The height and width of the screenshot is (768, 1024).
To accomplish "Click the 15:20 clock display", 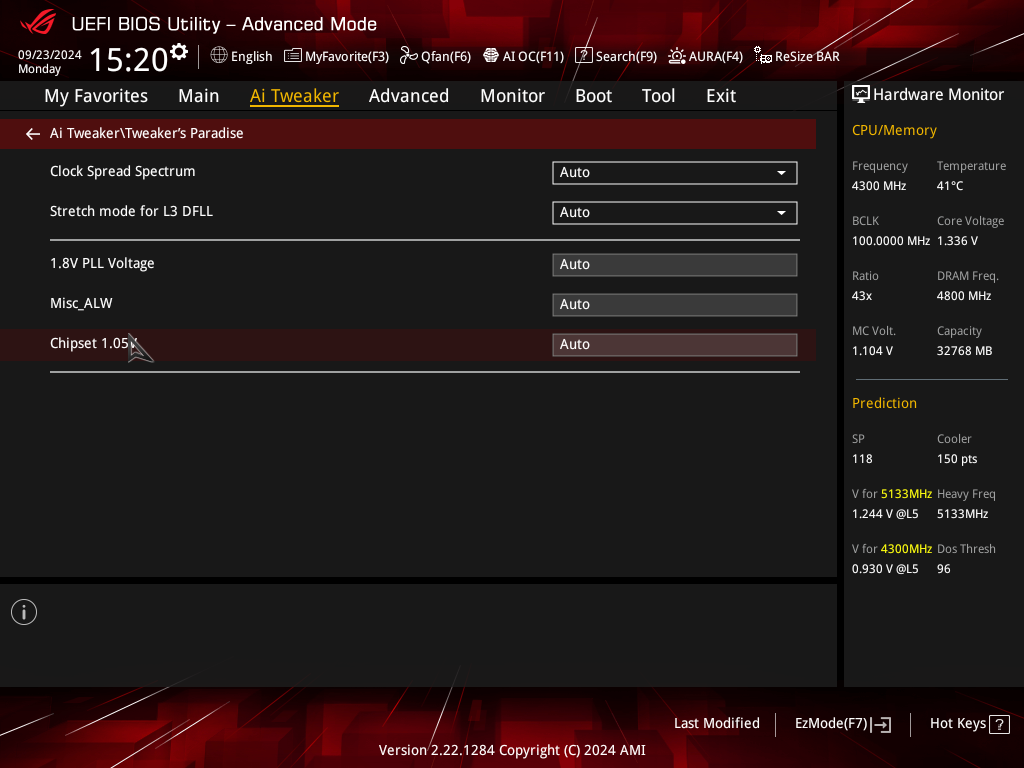I will point(128,59).
